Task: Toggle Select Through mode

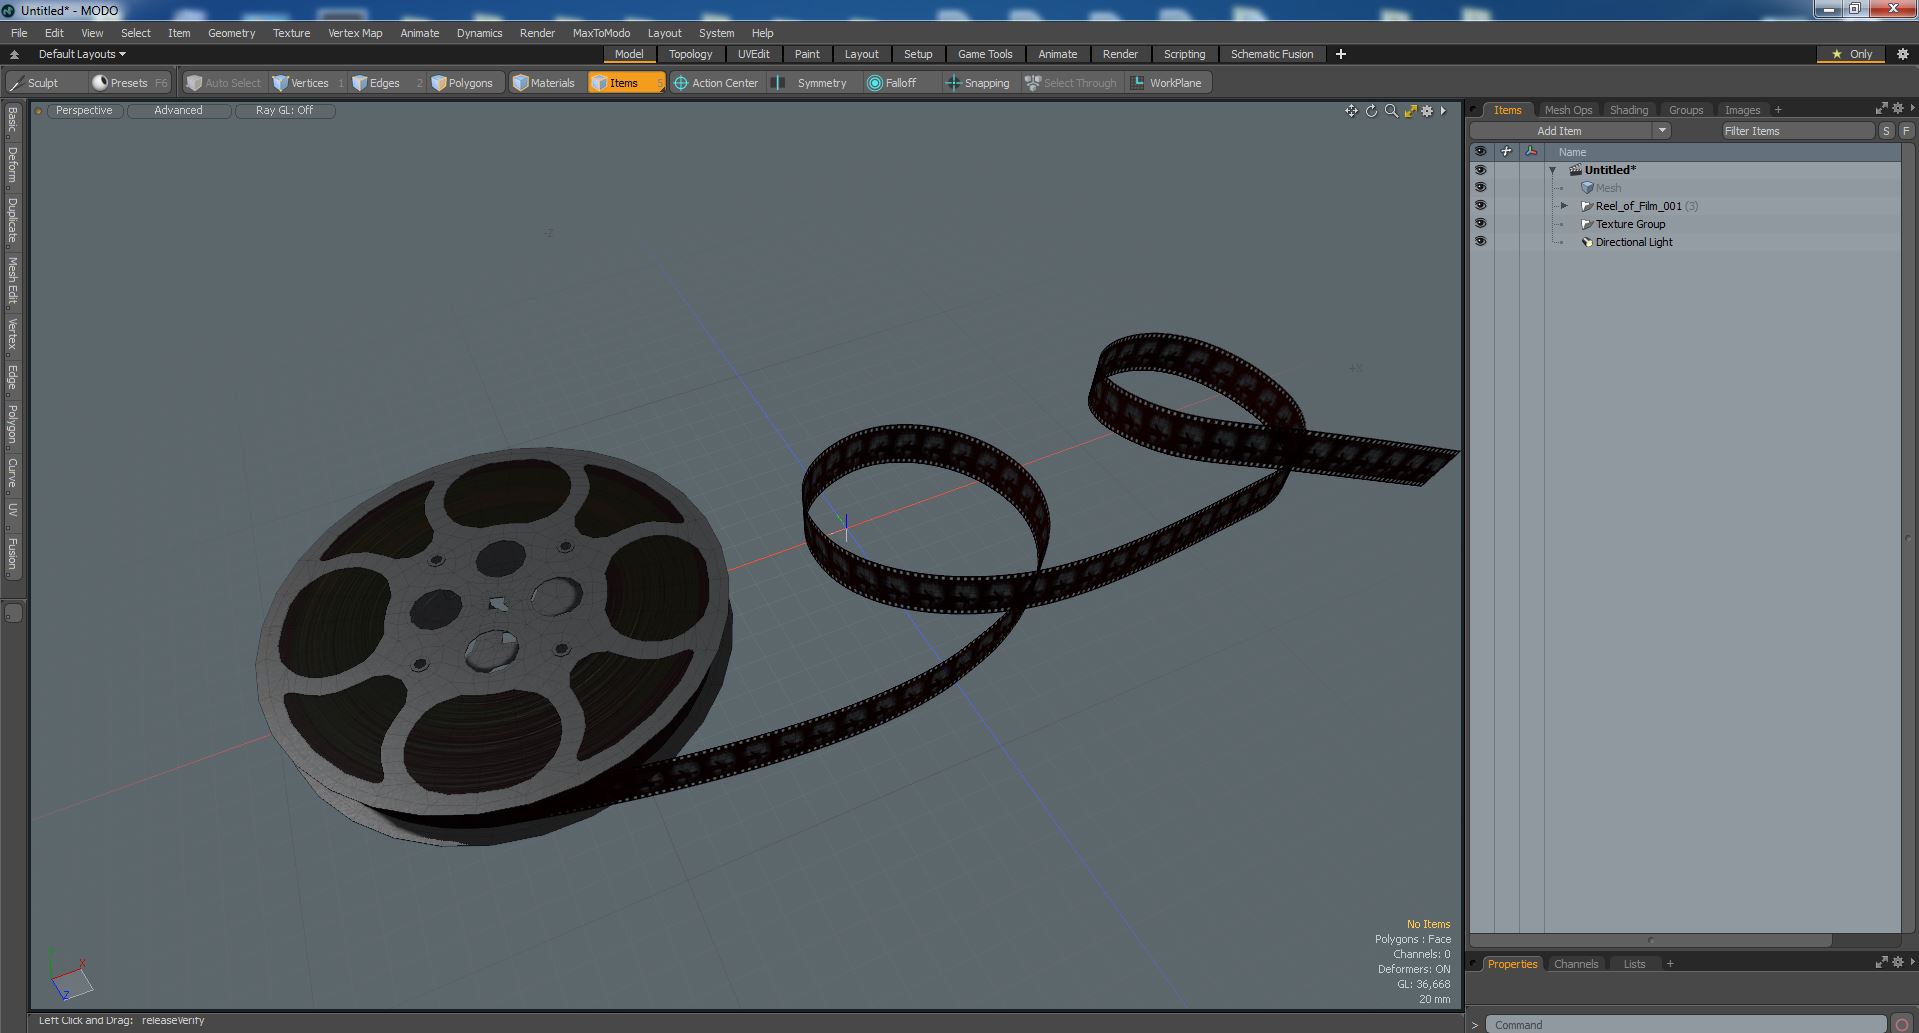Action: point(1071,83)
